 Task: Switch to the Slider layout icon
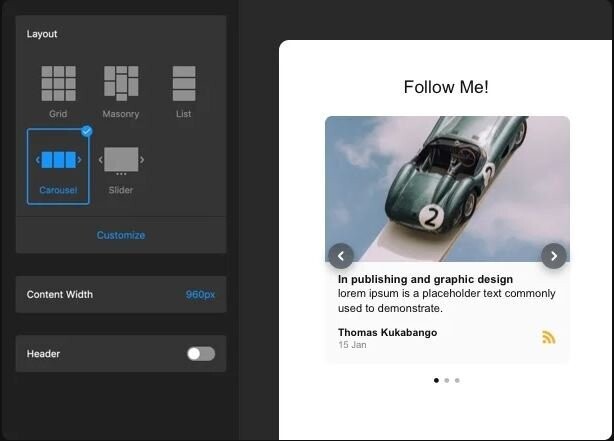[121, 160]
